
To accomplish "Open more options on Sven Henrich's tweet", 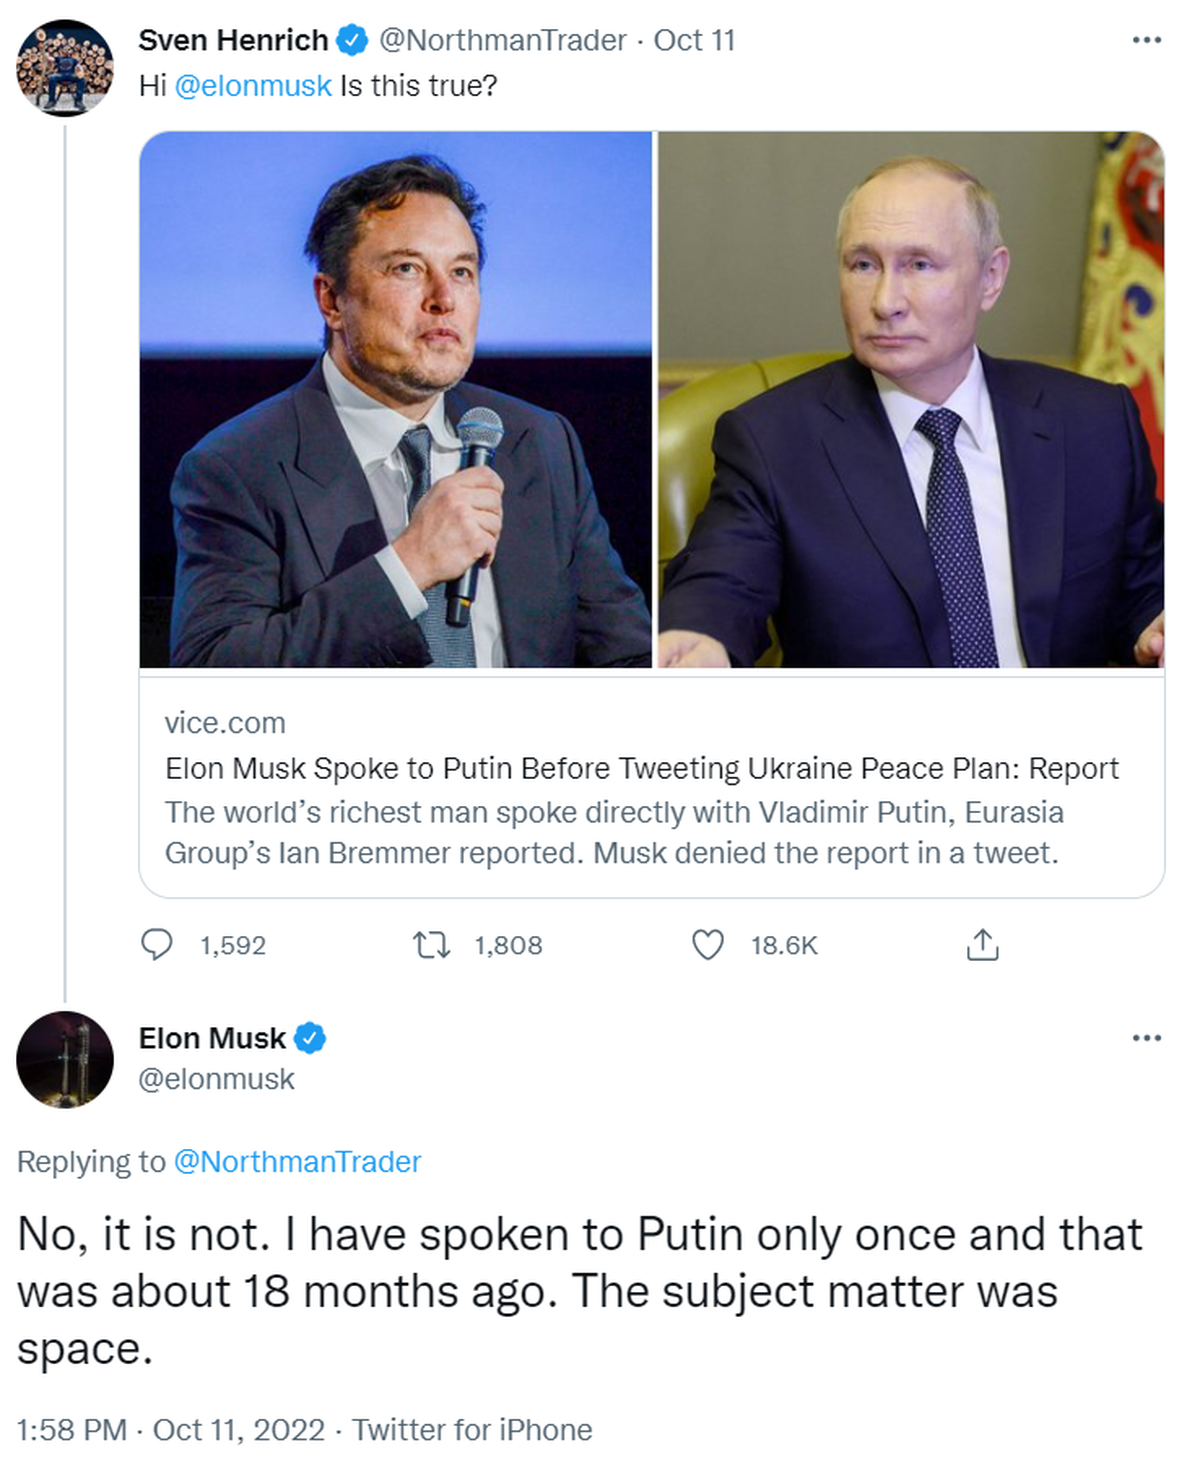I will point(1146,40).
